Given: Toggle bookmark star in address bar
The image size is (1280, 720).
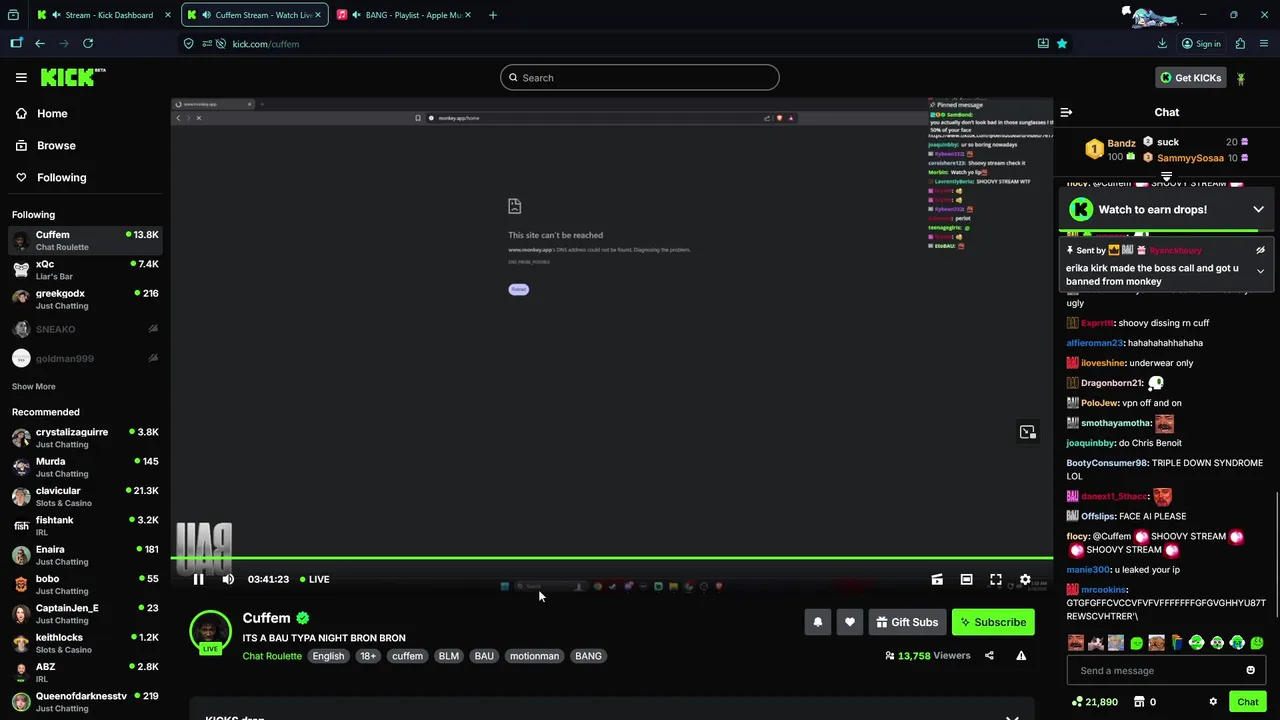Looking at the screenshot, I should (1062, 43).
